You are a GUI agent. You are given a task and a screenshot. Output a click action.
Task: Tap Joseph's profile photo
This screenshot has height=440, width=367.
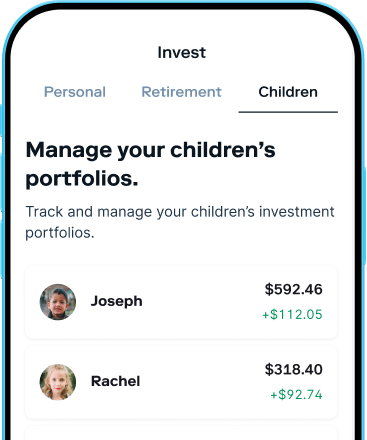[x=58, y=302]
